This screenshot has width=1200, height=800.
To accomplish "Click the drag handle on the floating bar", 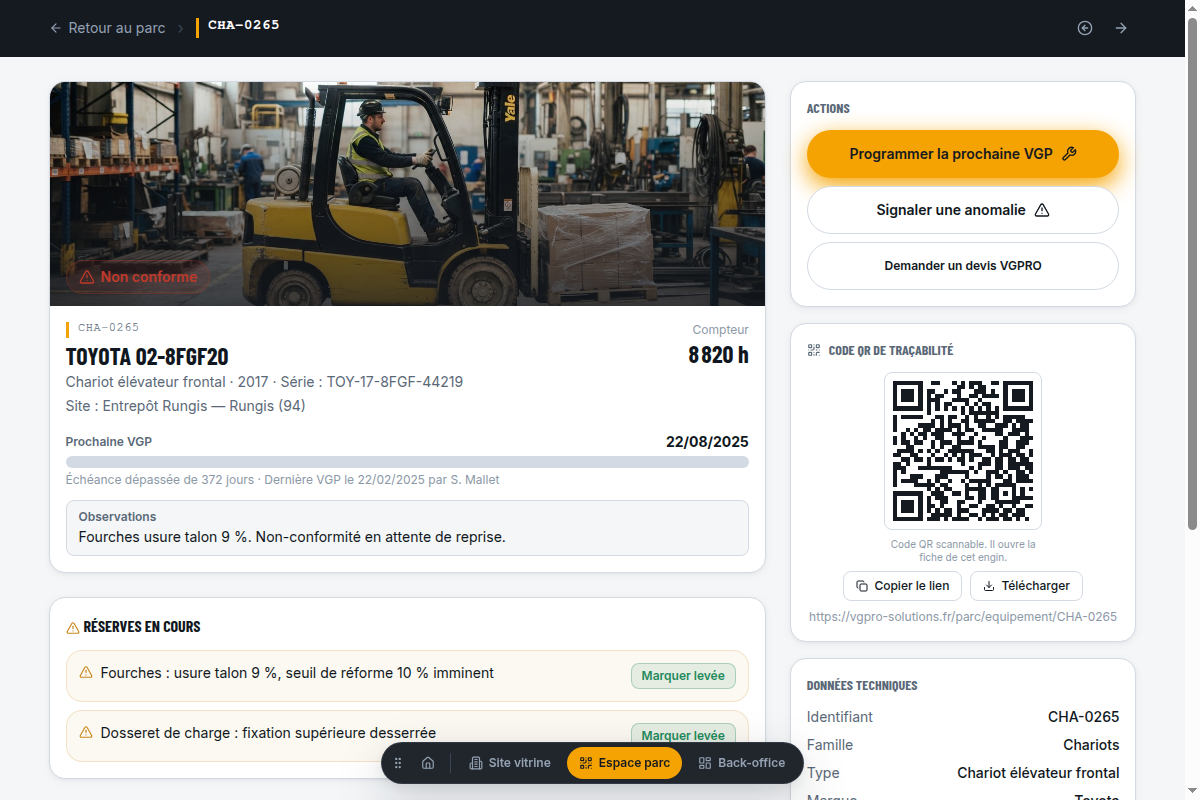I will 398,763.
